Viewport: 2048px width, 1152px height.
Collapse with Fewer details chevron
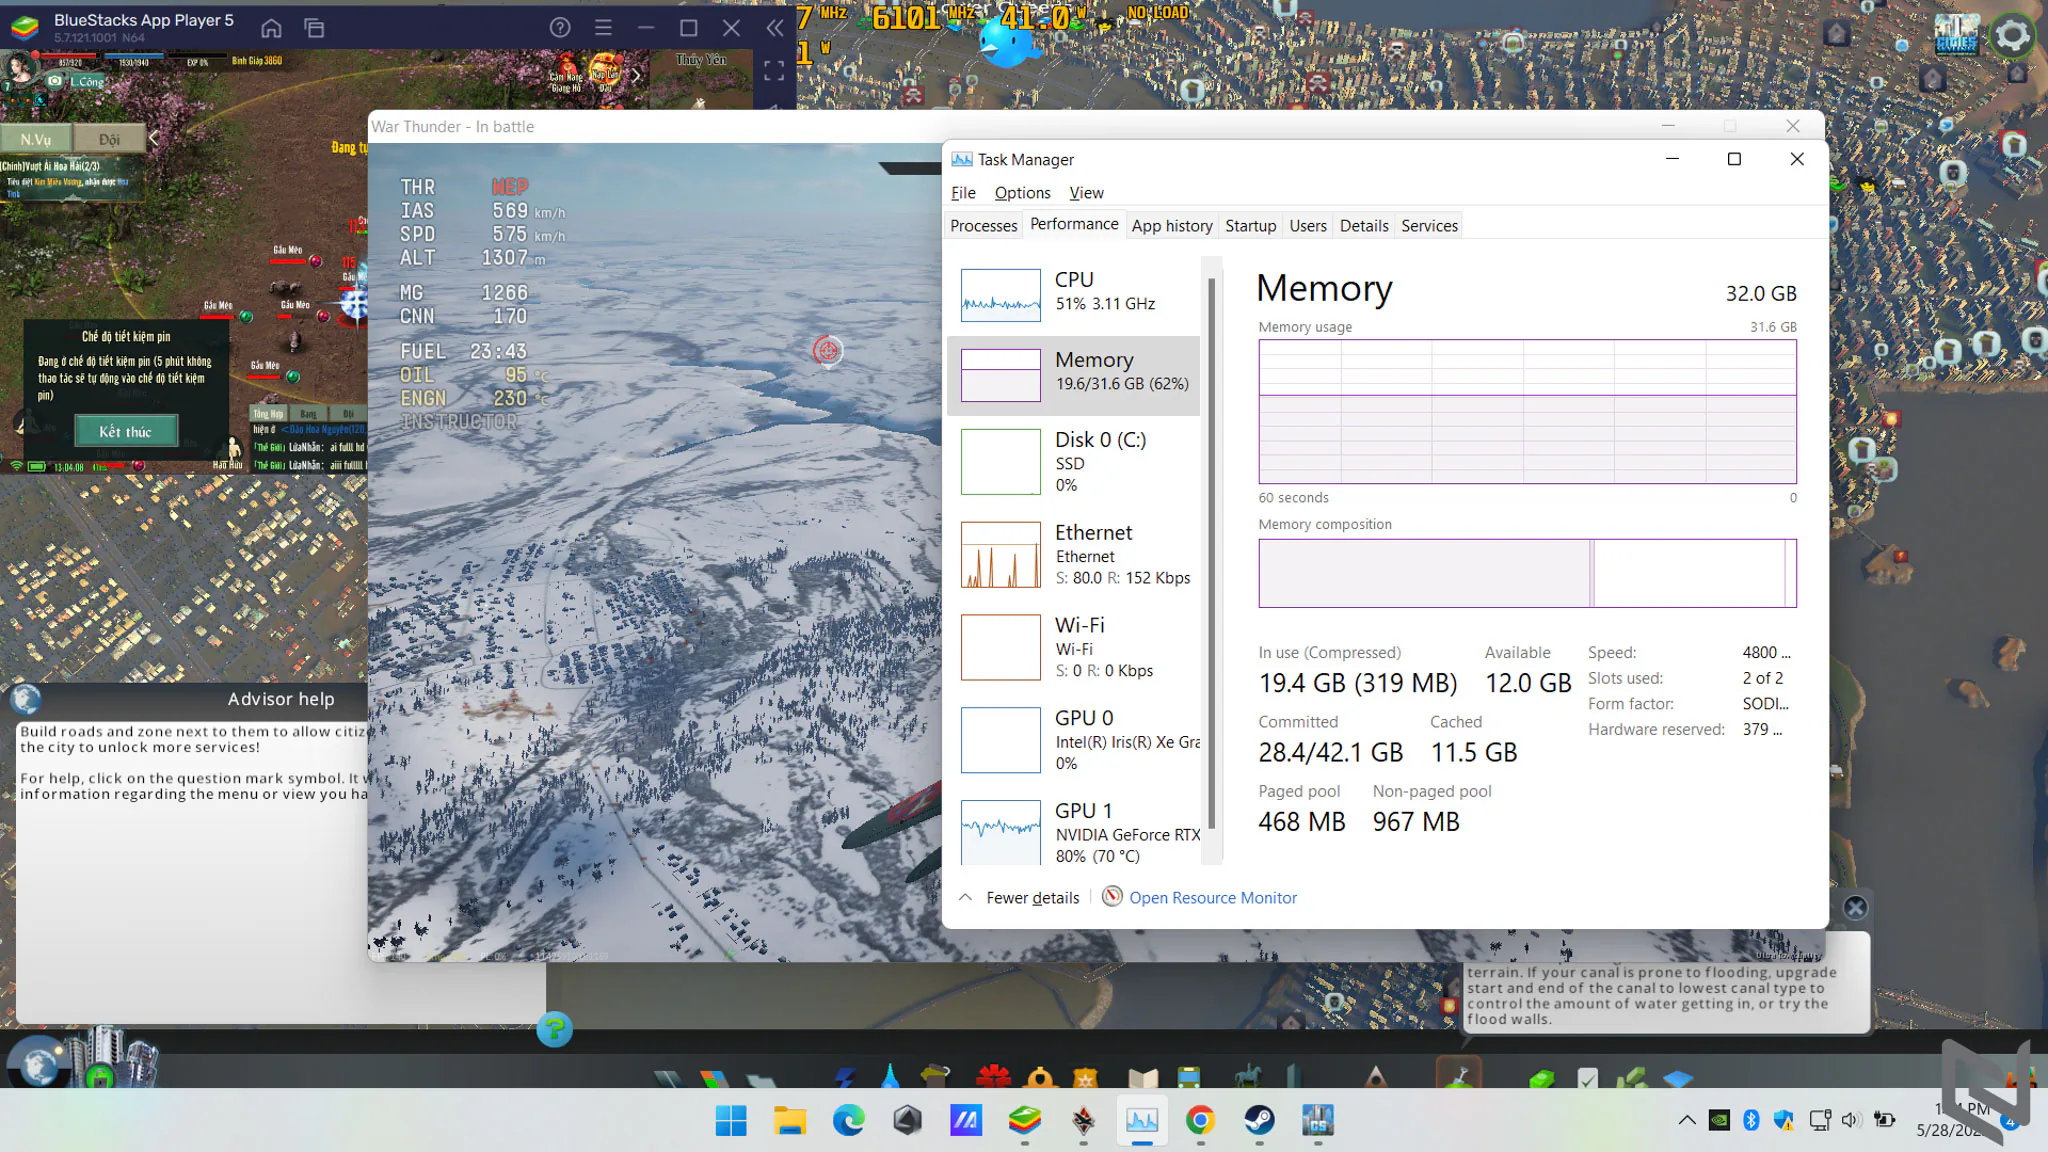tap(965, 897)
